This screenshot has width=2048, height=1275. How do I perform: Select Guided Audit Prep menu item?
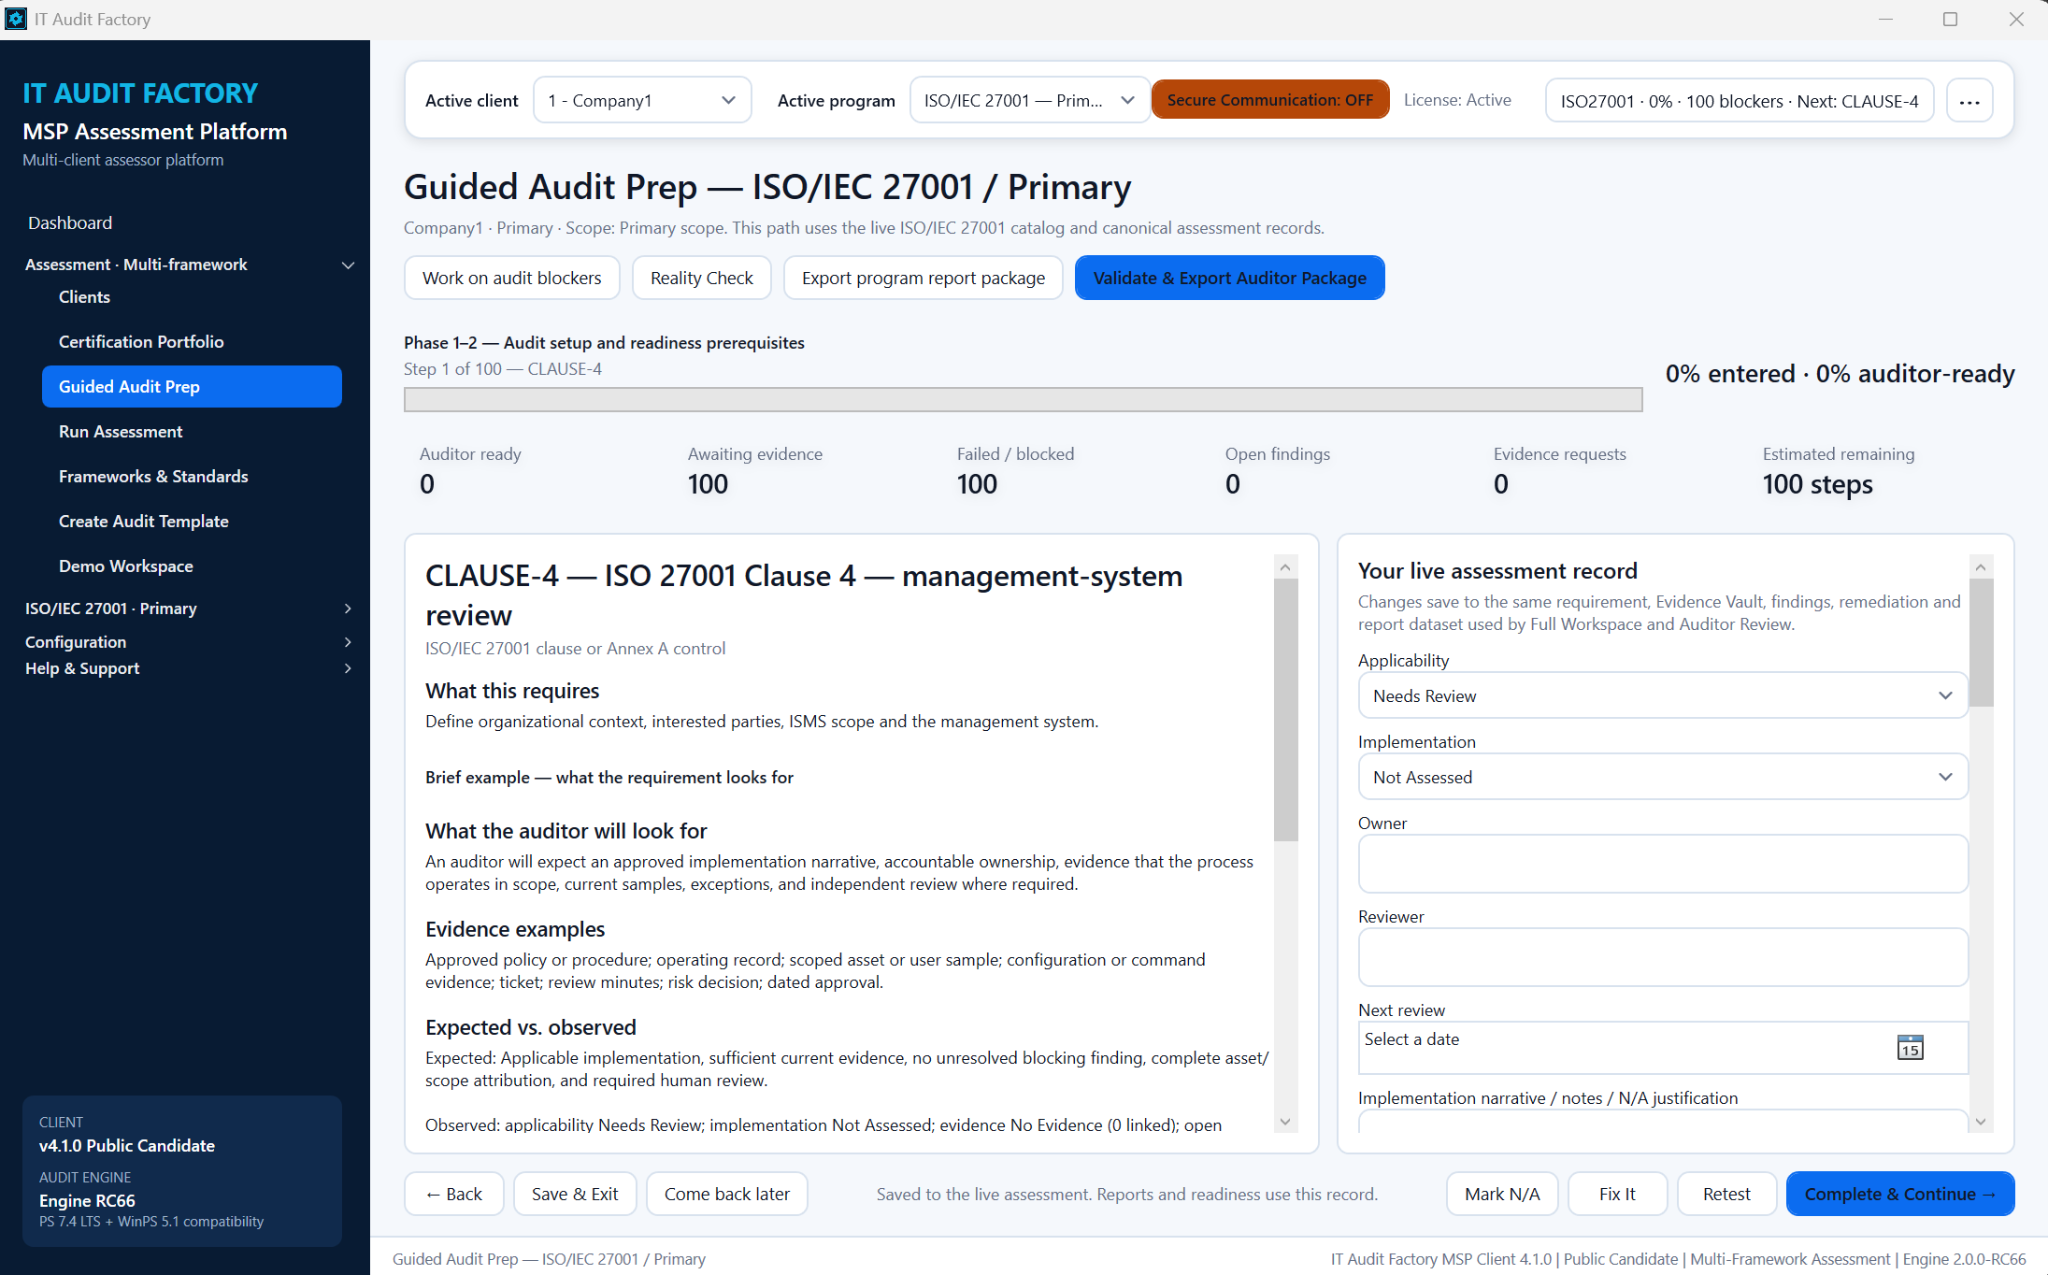tap(192, 386)
